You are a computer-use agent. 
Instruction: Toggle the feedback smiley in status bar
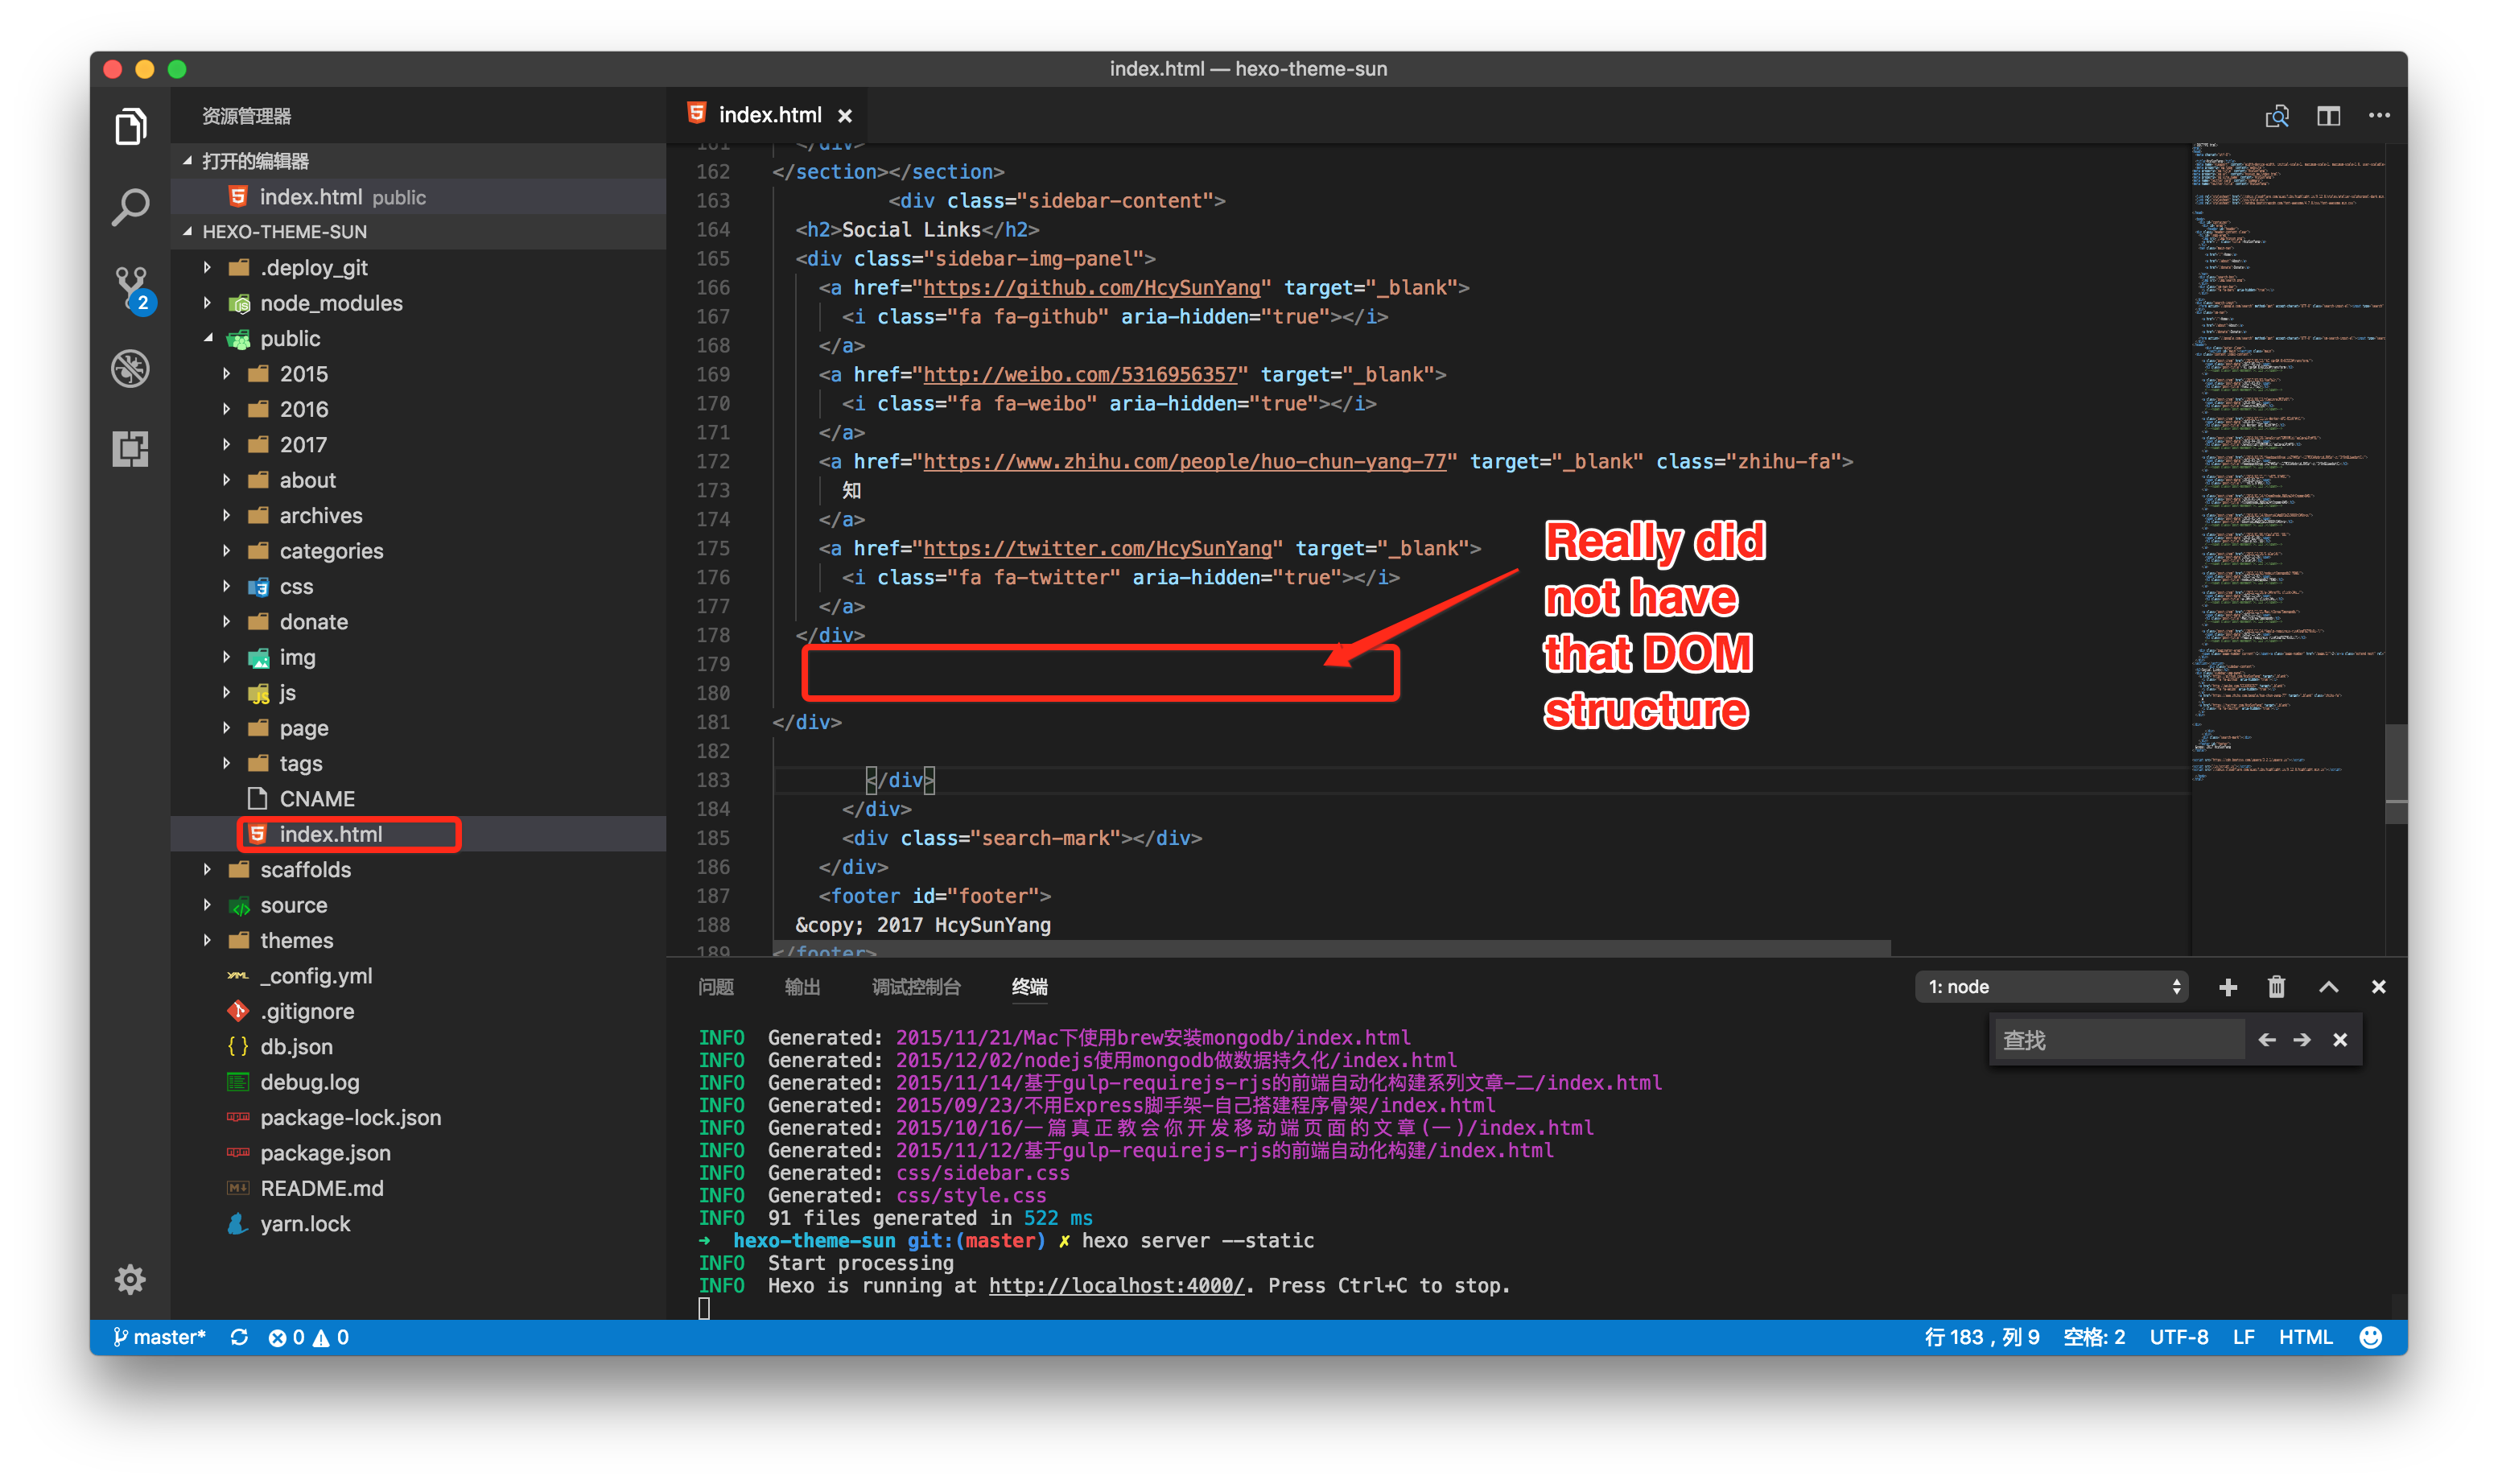click(x=2369, y=1337)
